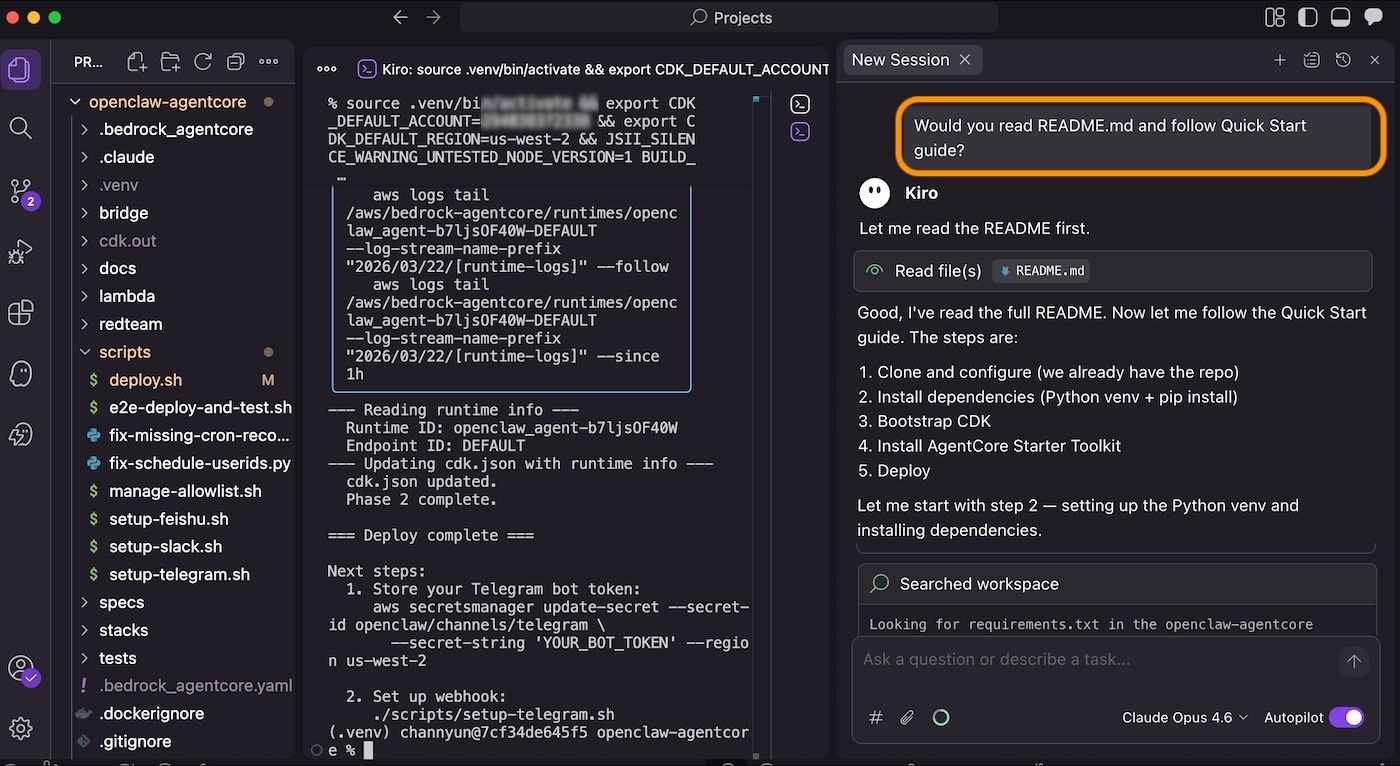1400x766 pixels.
Task: Open deploy.sh file
Action: coord(145,380)
